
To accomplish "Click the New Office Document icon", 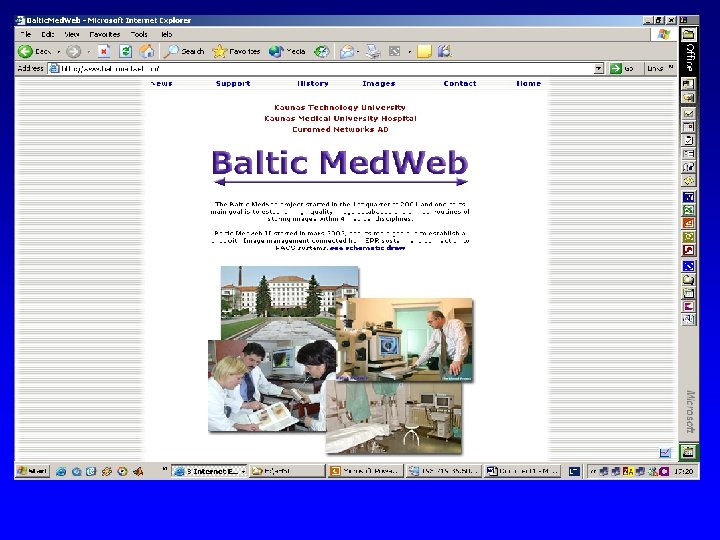I will 688,84.
